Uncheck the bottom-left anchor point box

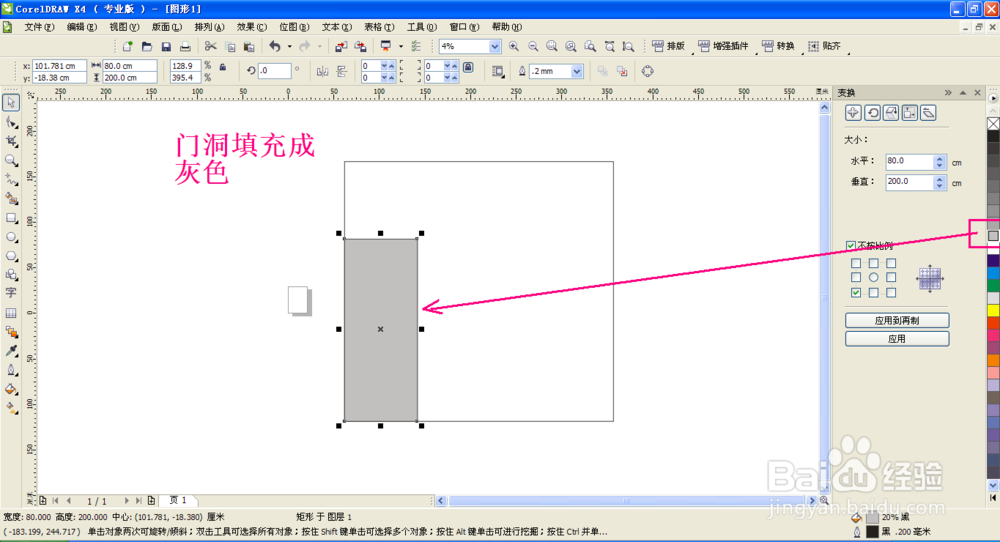tap(856, 293)
